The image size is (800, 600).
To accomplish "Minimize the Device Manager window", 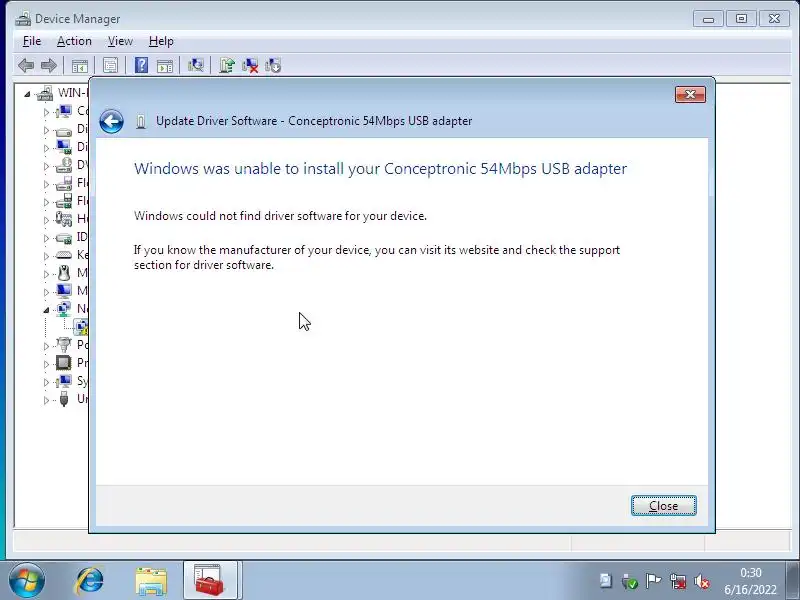I will [x=708, y=19].
